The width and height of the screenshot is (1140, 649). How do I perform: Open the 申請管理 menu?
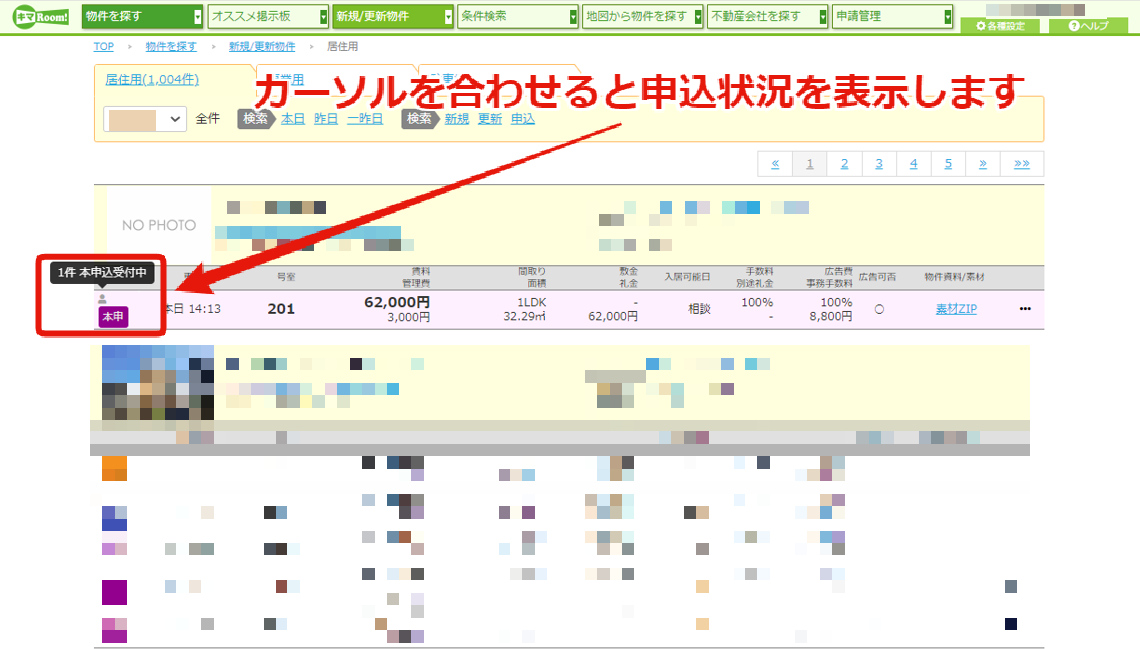[892, 16]
